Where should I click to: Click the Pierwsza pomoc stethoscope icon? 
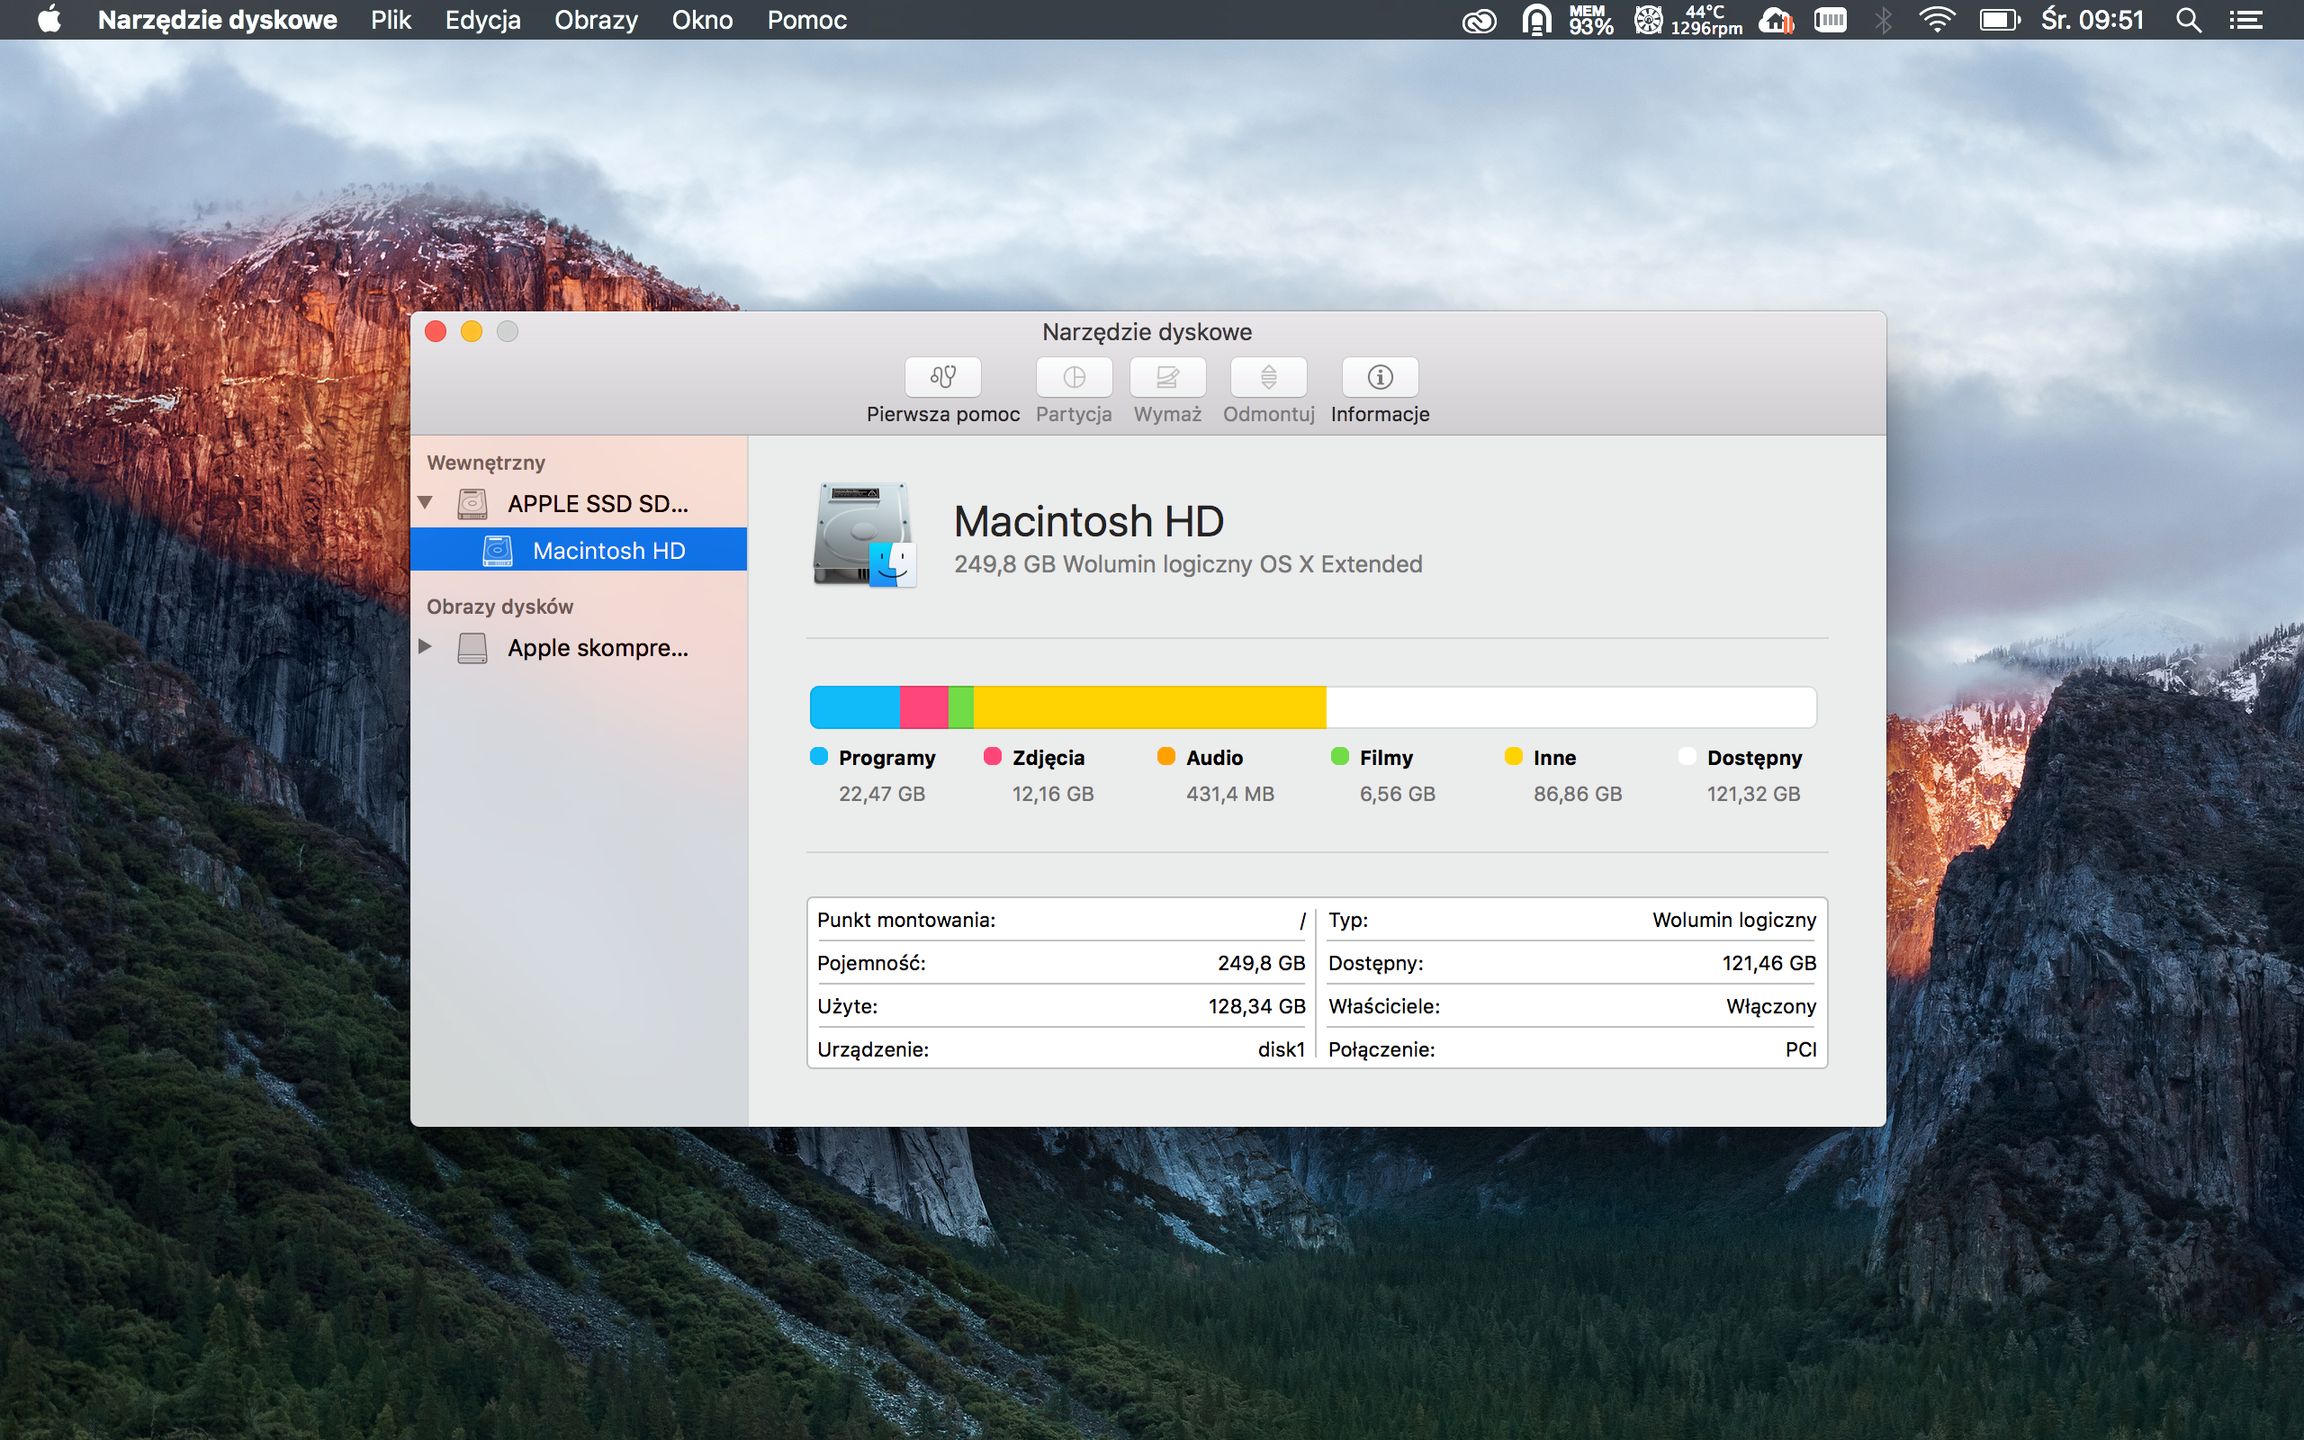942,377
